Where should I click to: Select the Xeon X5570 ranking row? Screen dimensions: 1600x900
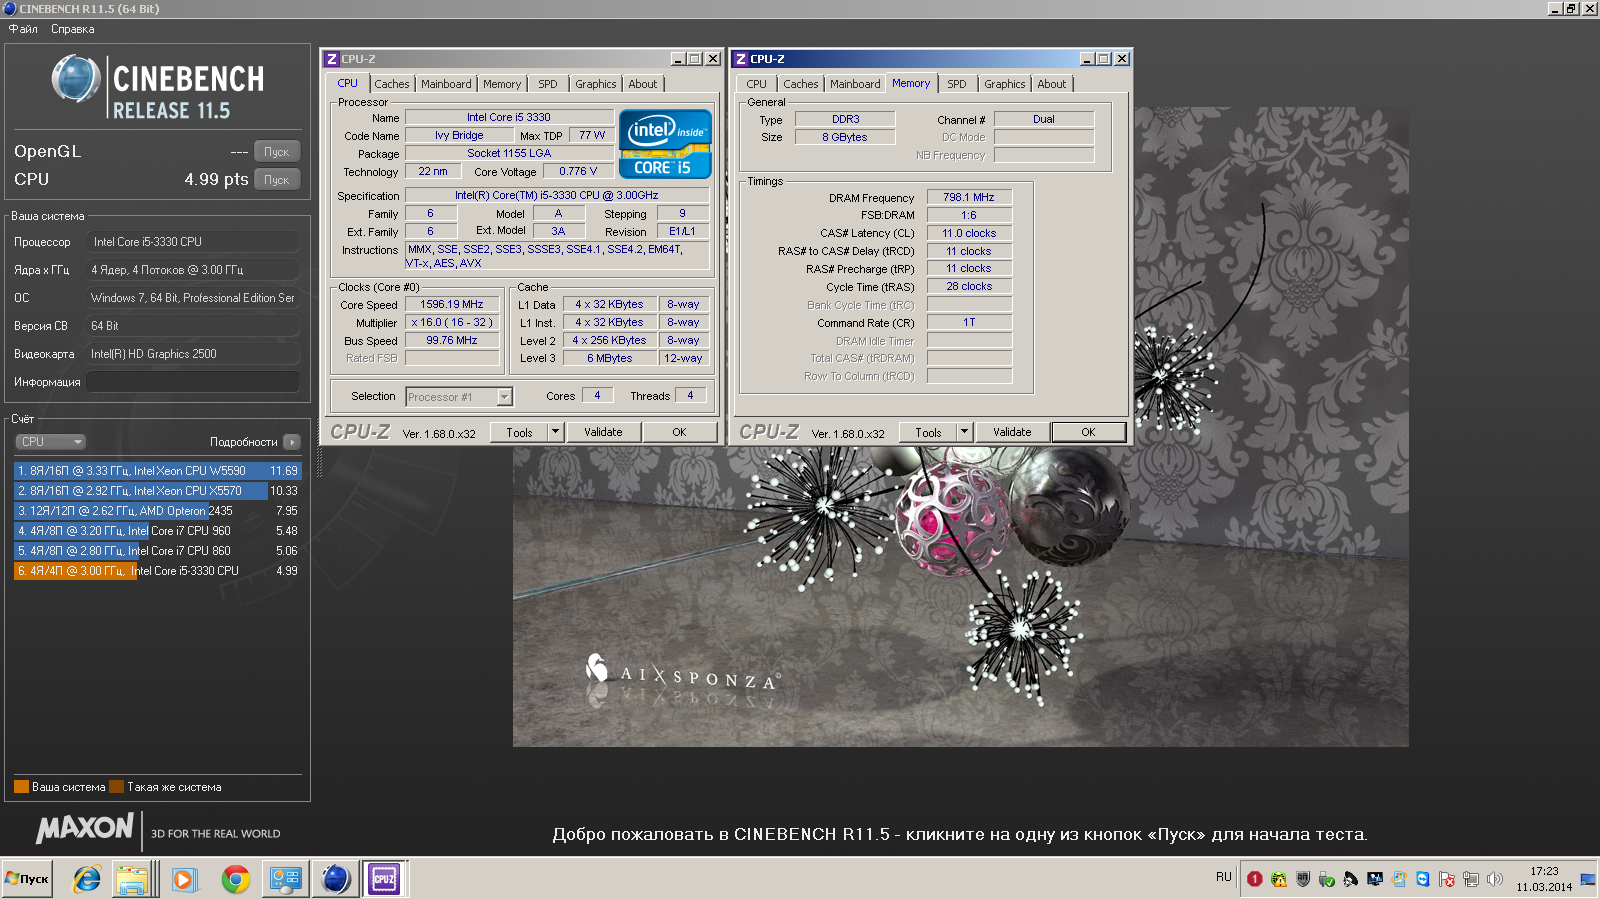(x=157, y=491)
